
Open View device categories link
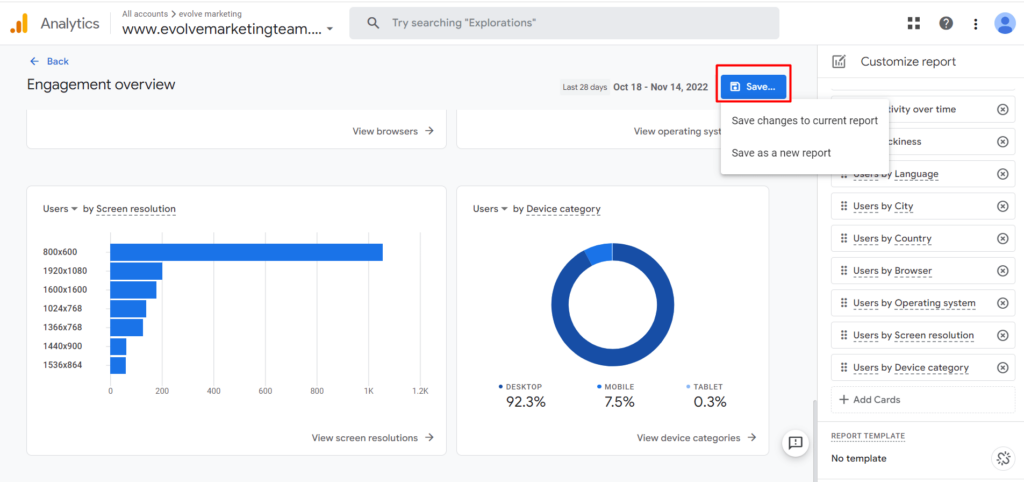click(x=697, y=438)
